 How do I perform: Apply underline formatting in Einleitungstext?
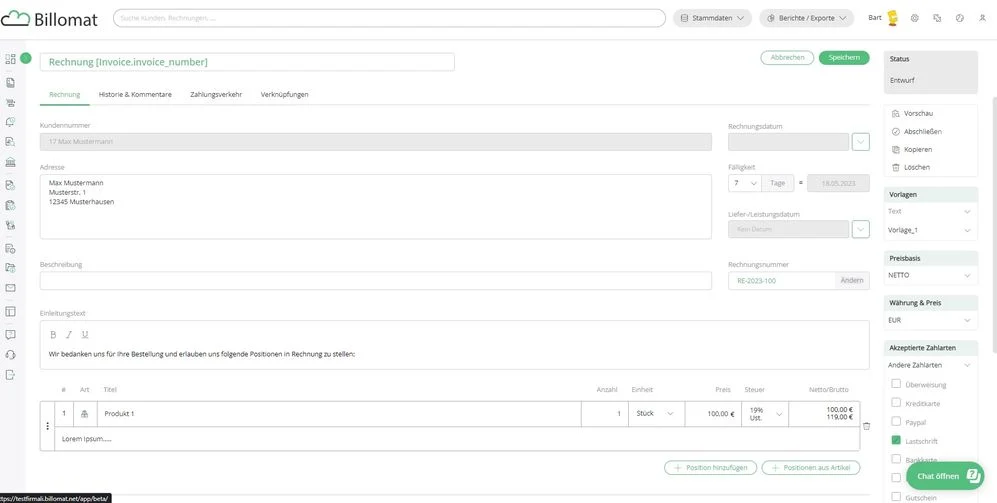tap(85, 334)
